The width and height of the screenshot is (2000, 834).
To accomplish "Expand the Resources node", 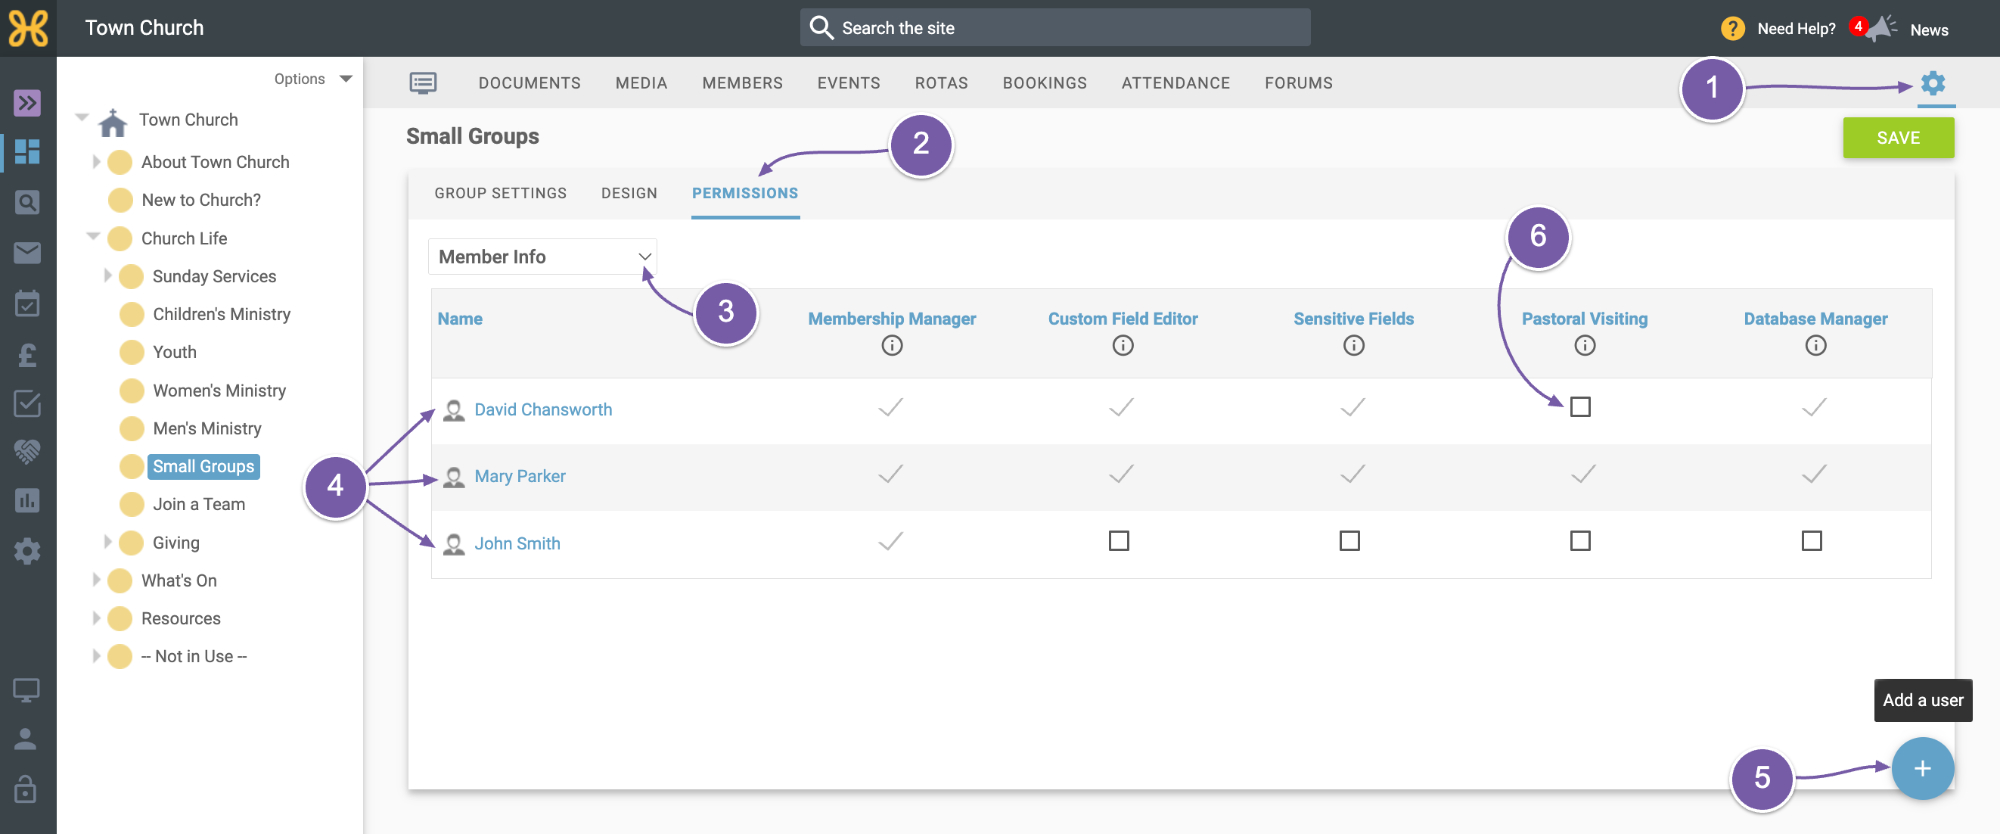I will (x=96, y=618).
